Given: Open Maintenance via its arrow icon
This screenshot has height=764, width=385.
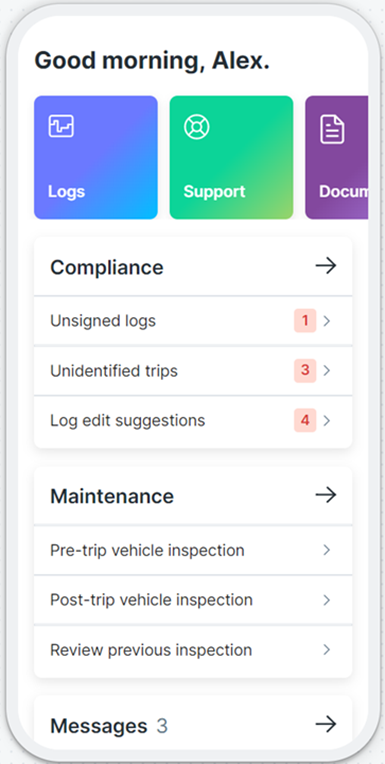Looking at the screenshot, I should click(326, 495).
